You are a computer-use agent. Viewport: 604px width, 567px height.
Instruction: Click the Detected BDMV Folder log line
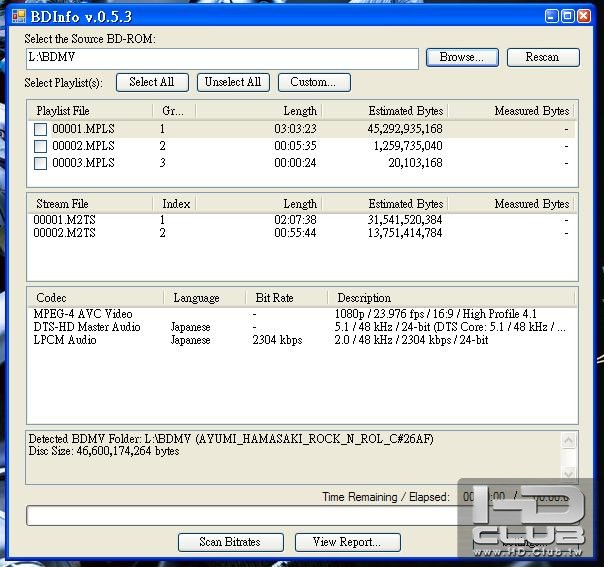point(231,439)
